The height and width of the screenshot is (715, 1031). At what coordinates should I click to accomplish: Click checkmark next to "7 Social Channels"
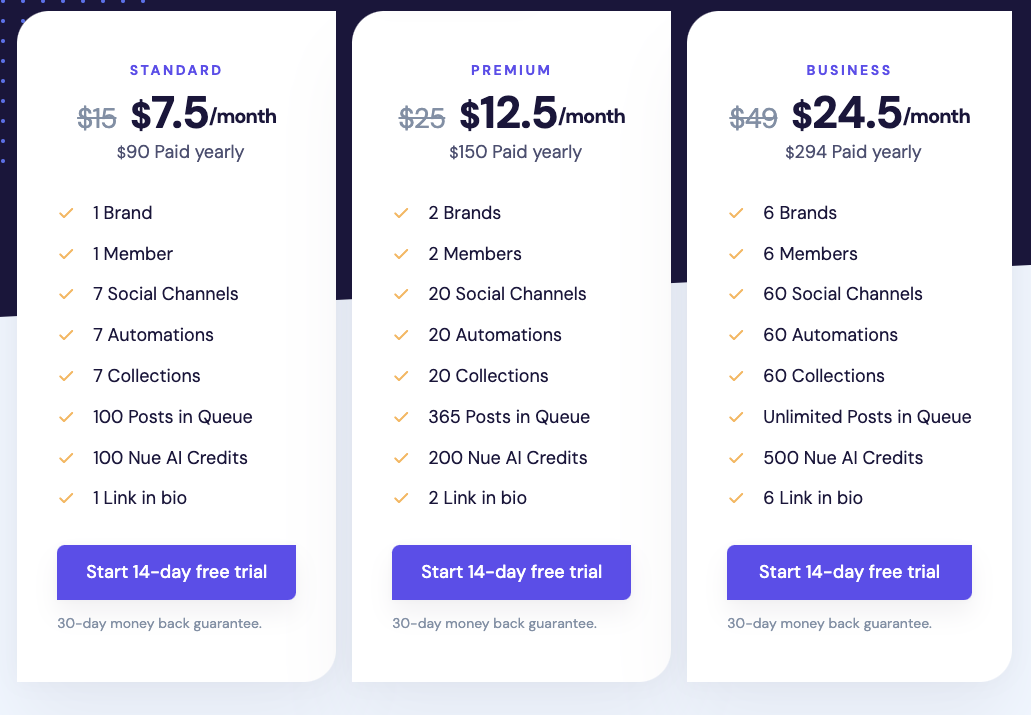tap(67, 294)
